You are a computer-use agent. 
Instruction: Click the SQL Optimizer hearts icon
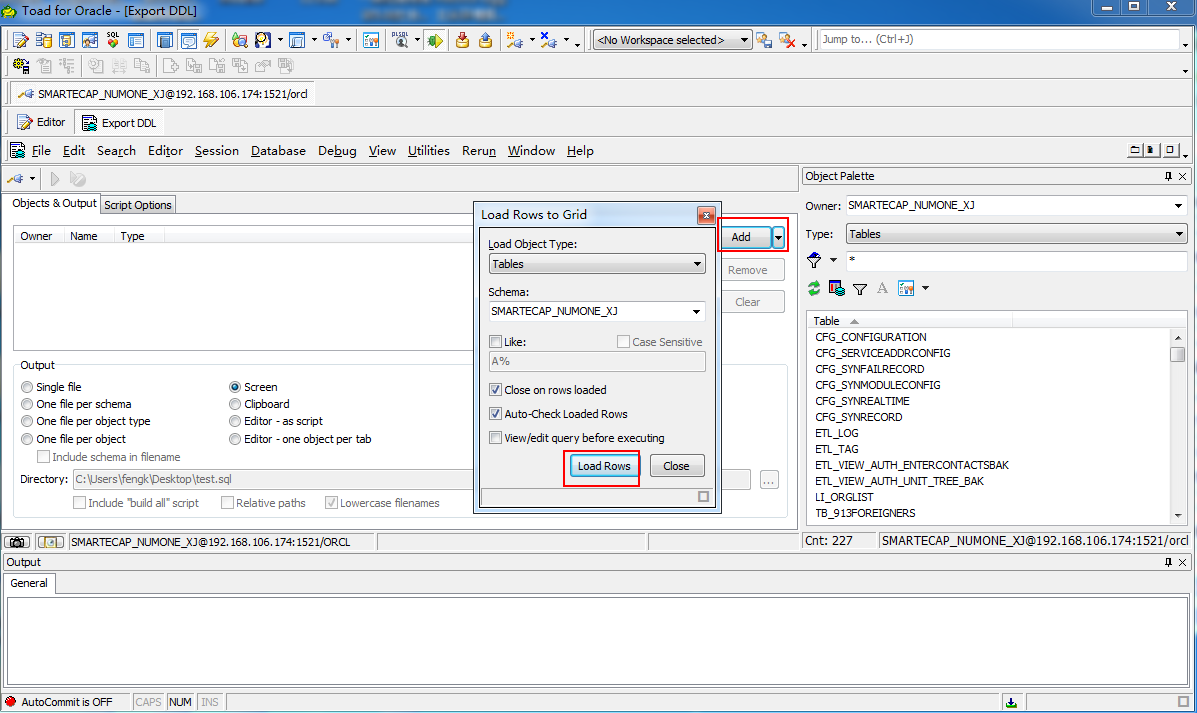(113, 40)
